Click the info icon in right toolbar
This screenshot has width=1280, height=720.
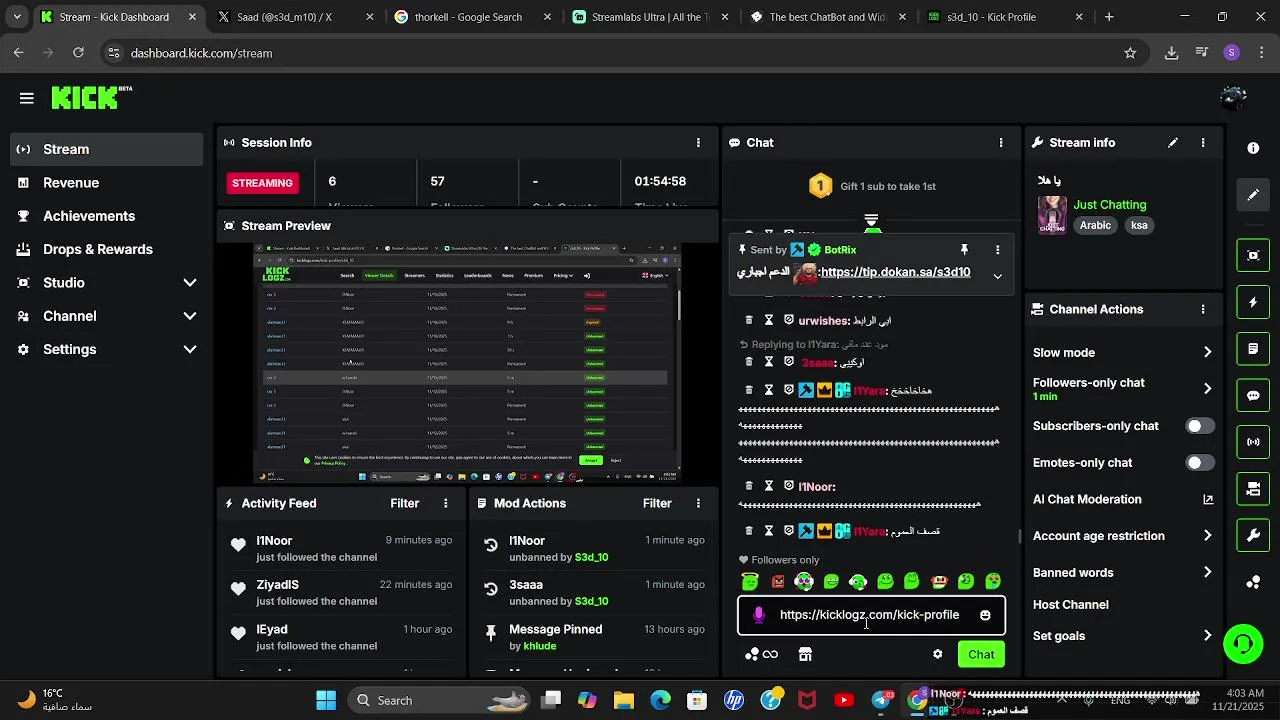[1253, 148]
